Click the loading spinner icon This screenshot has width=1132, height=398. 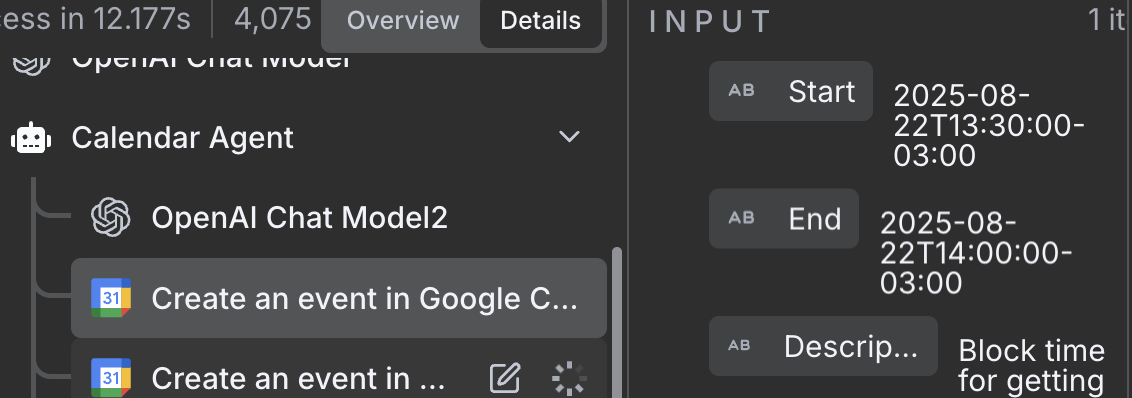(569, 378)
